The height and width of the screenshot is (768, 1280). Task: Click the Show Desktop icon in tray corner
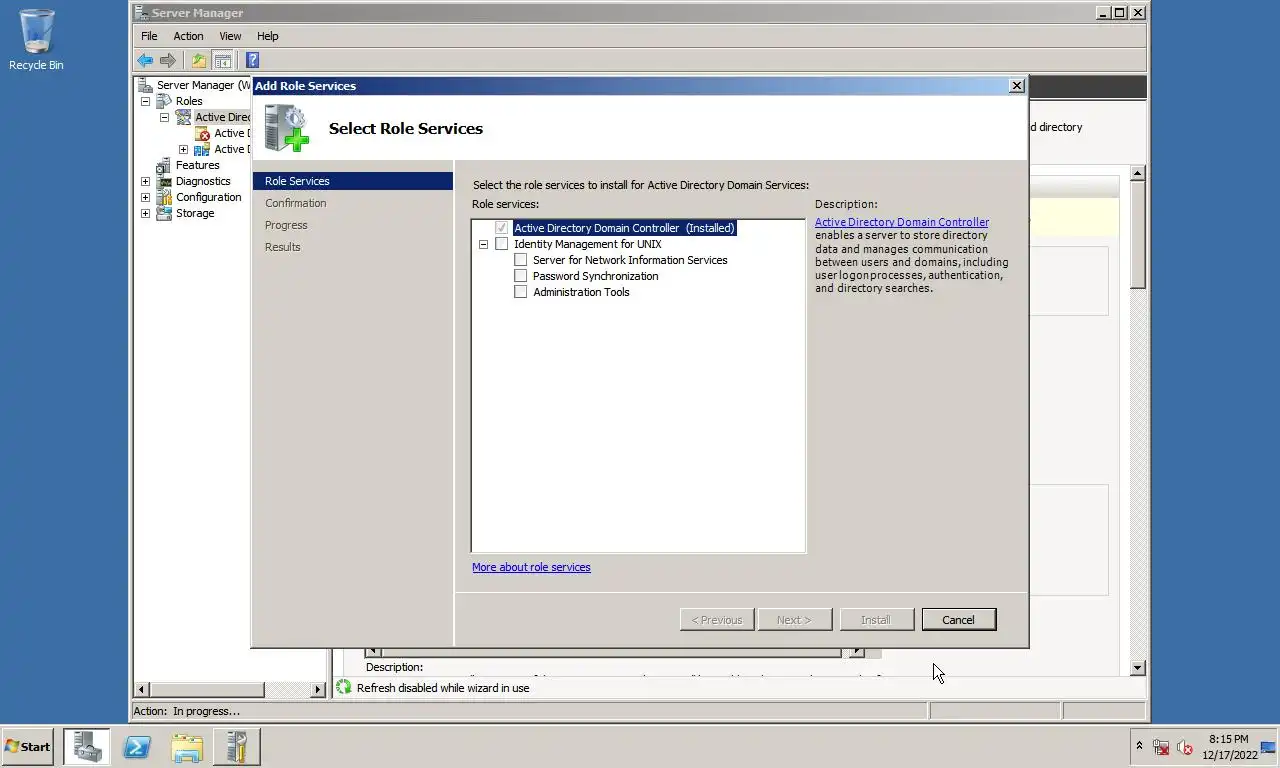(x=1269, y=747)
